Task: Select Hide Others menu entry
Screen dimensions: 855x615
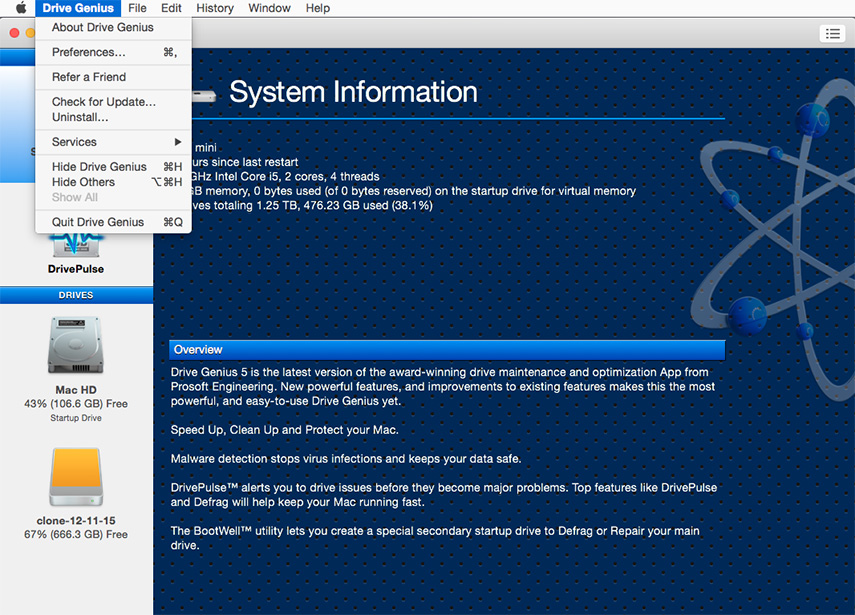Action: (113, 182)
